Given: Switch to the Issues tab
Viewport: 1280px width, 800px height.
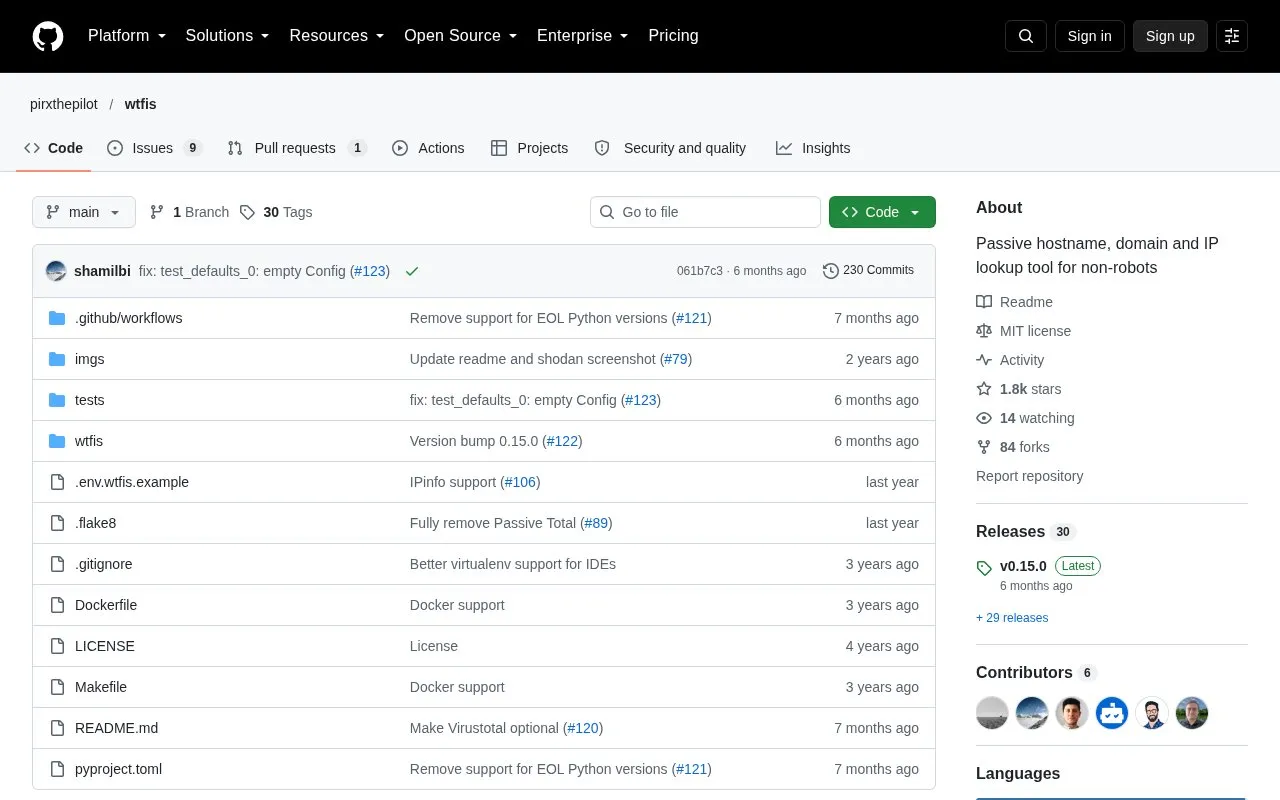Looking at the screenshot, I should (x=155, y=148).
